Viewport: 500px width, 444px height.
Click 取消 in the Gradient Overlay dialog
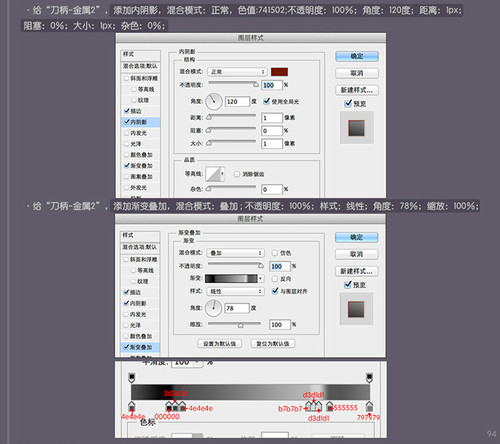(x=356, y=254)
